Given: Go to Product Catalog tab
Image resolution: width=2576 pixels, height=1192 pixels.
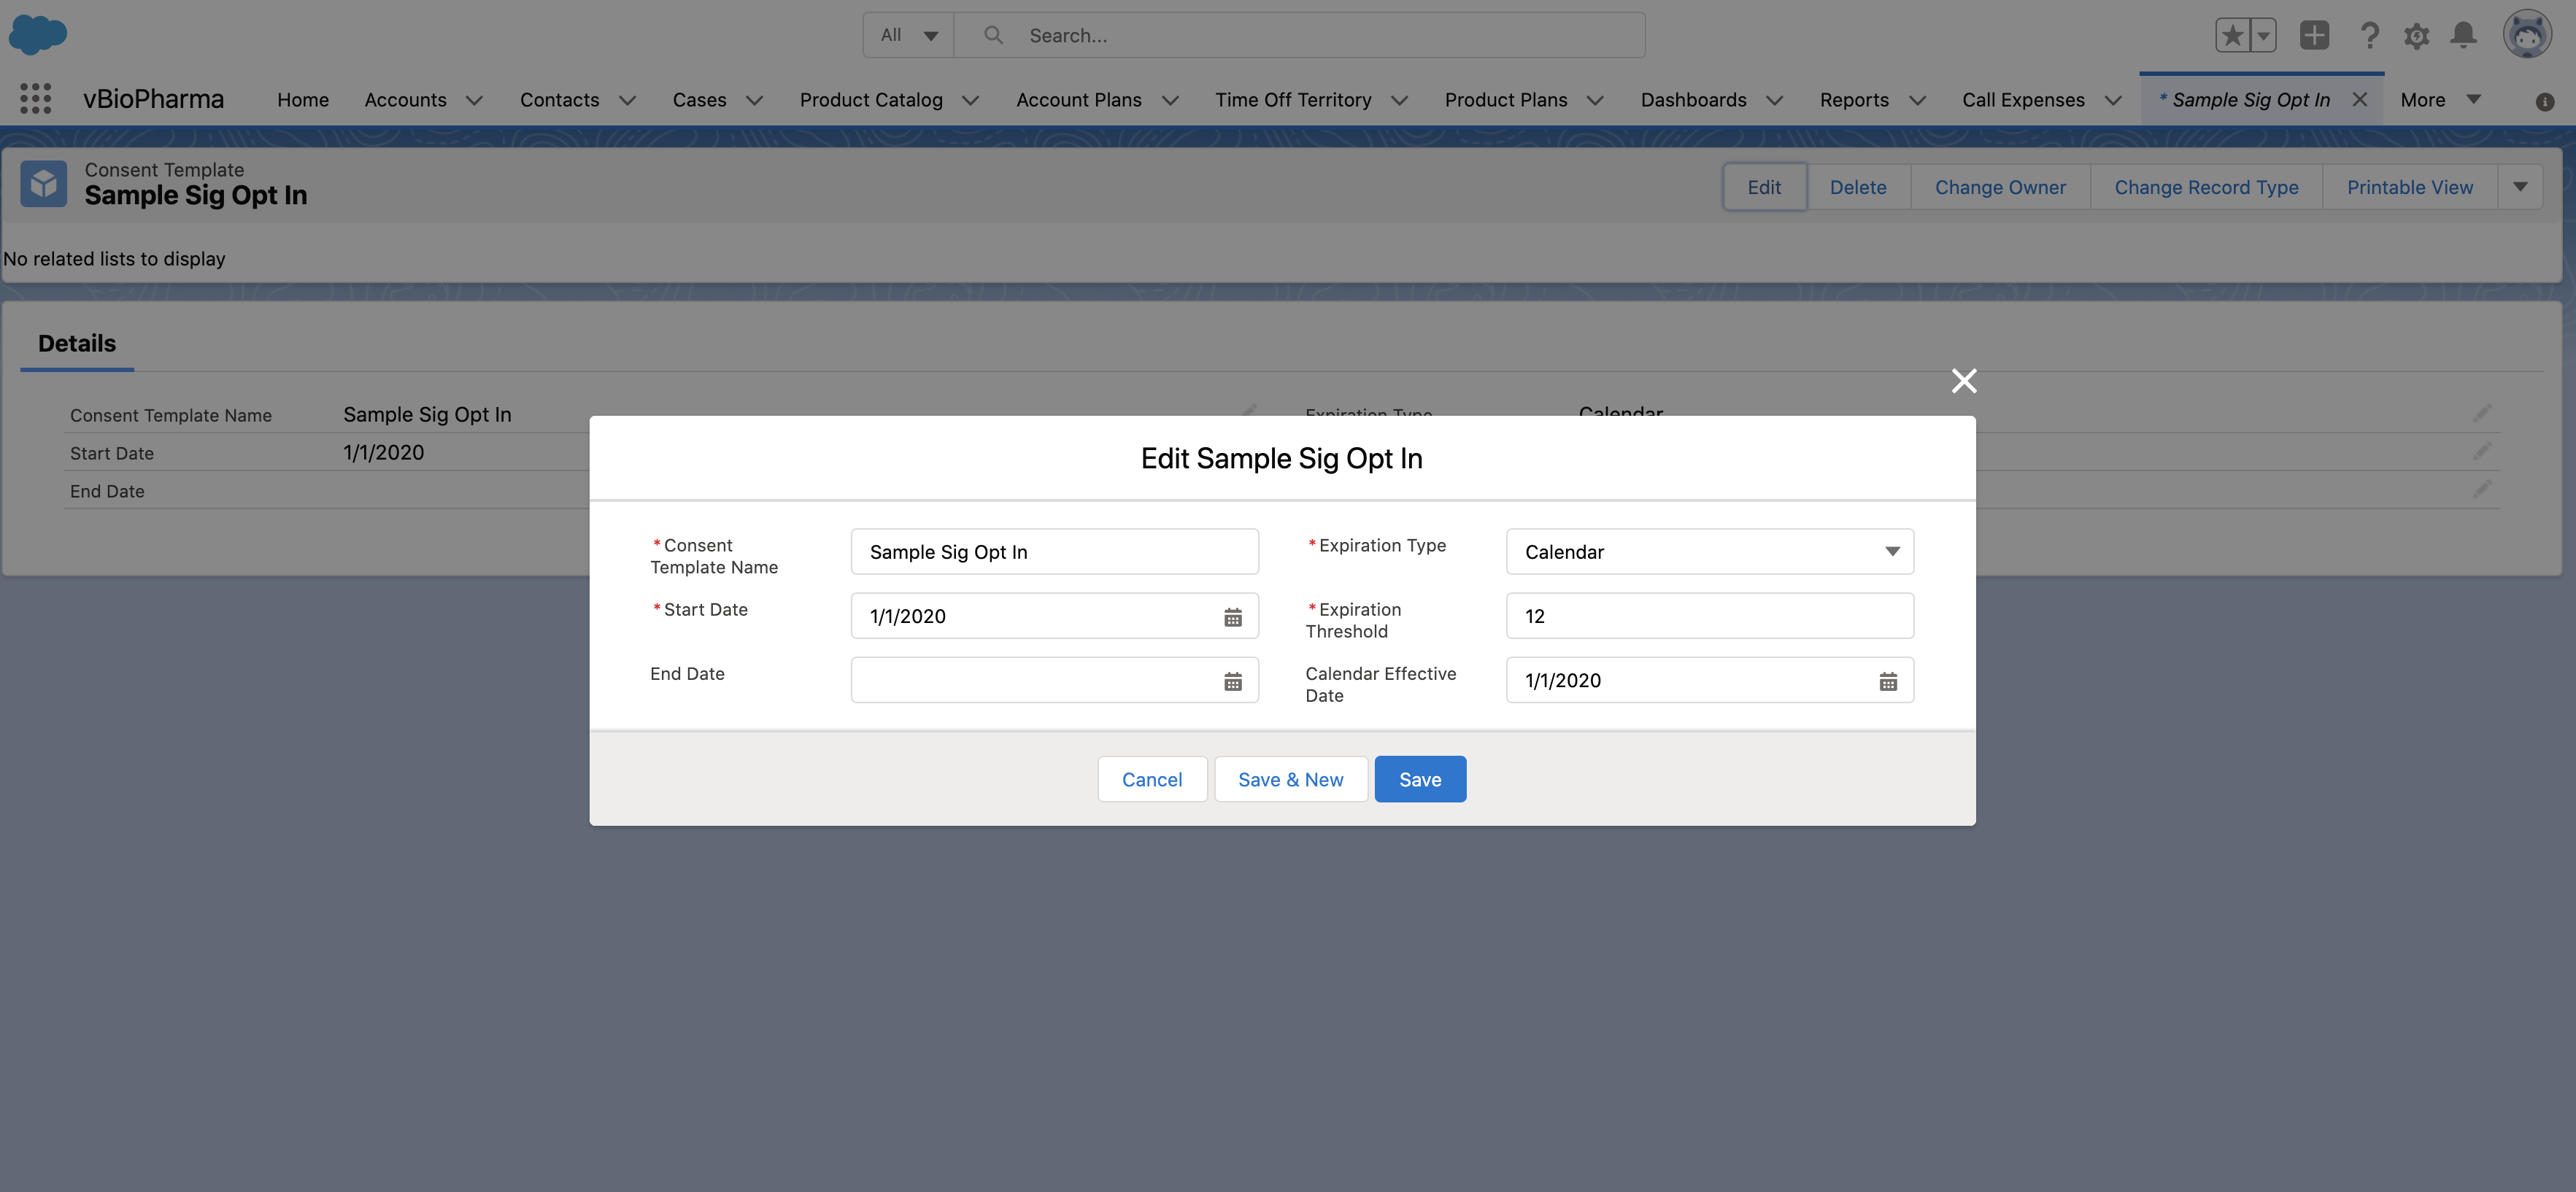Looking at the screenshot, I should 870,100.
